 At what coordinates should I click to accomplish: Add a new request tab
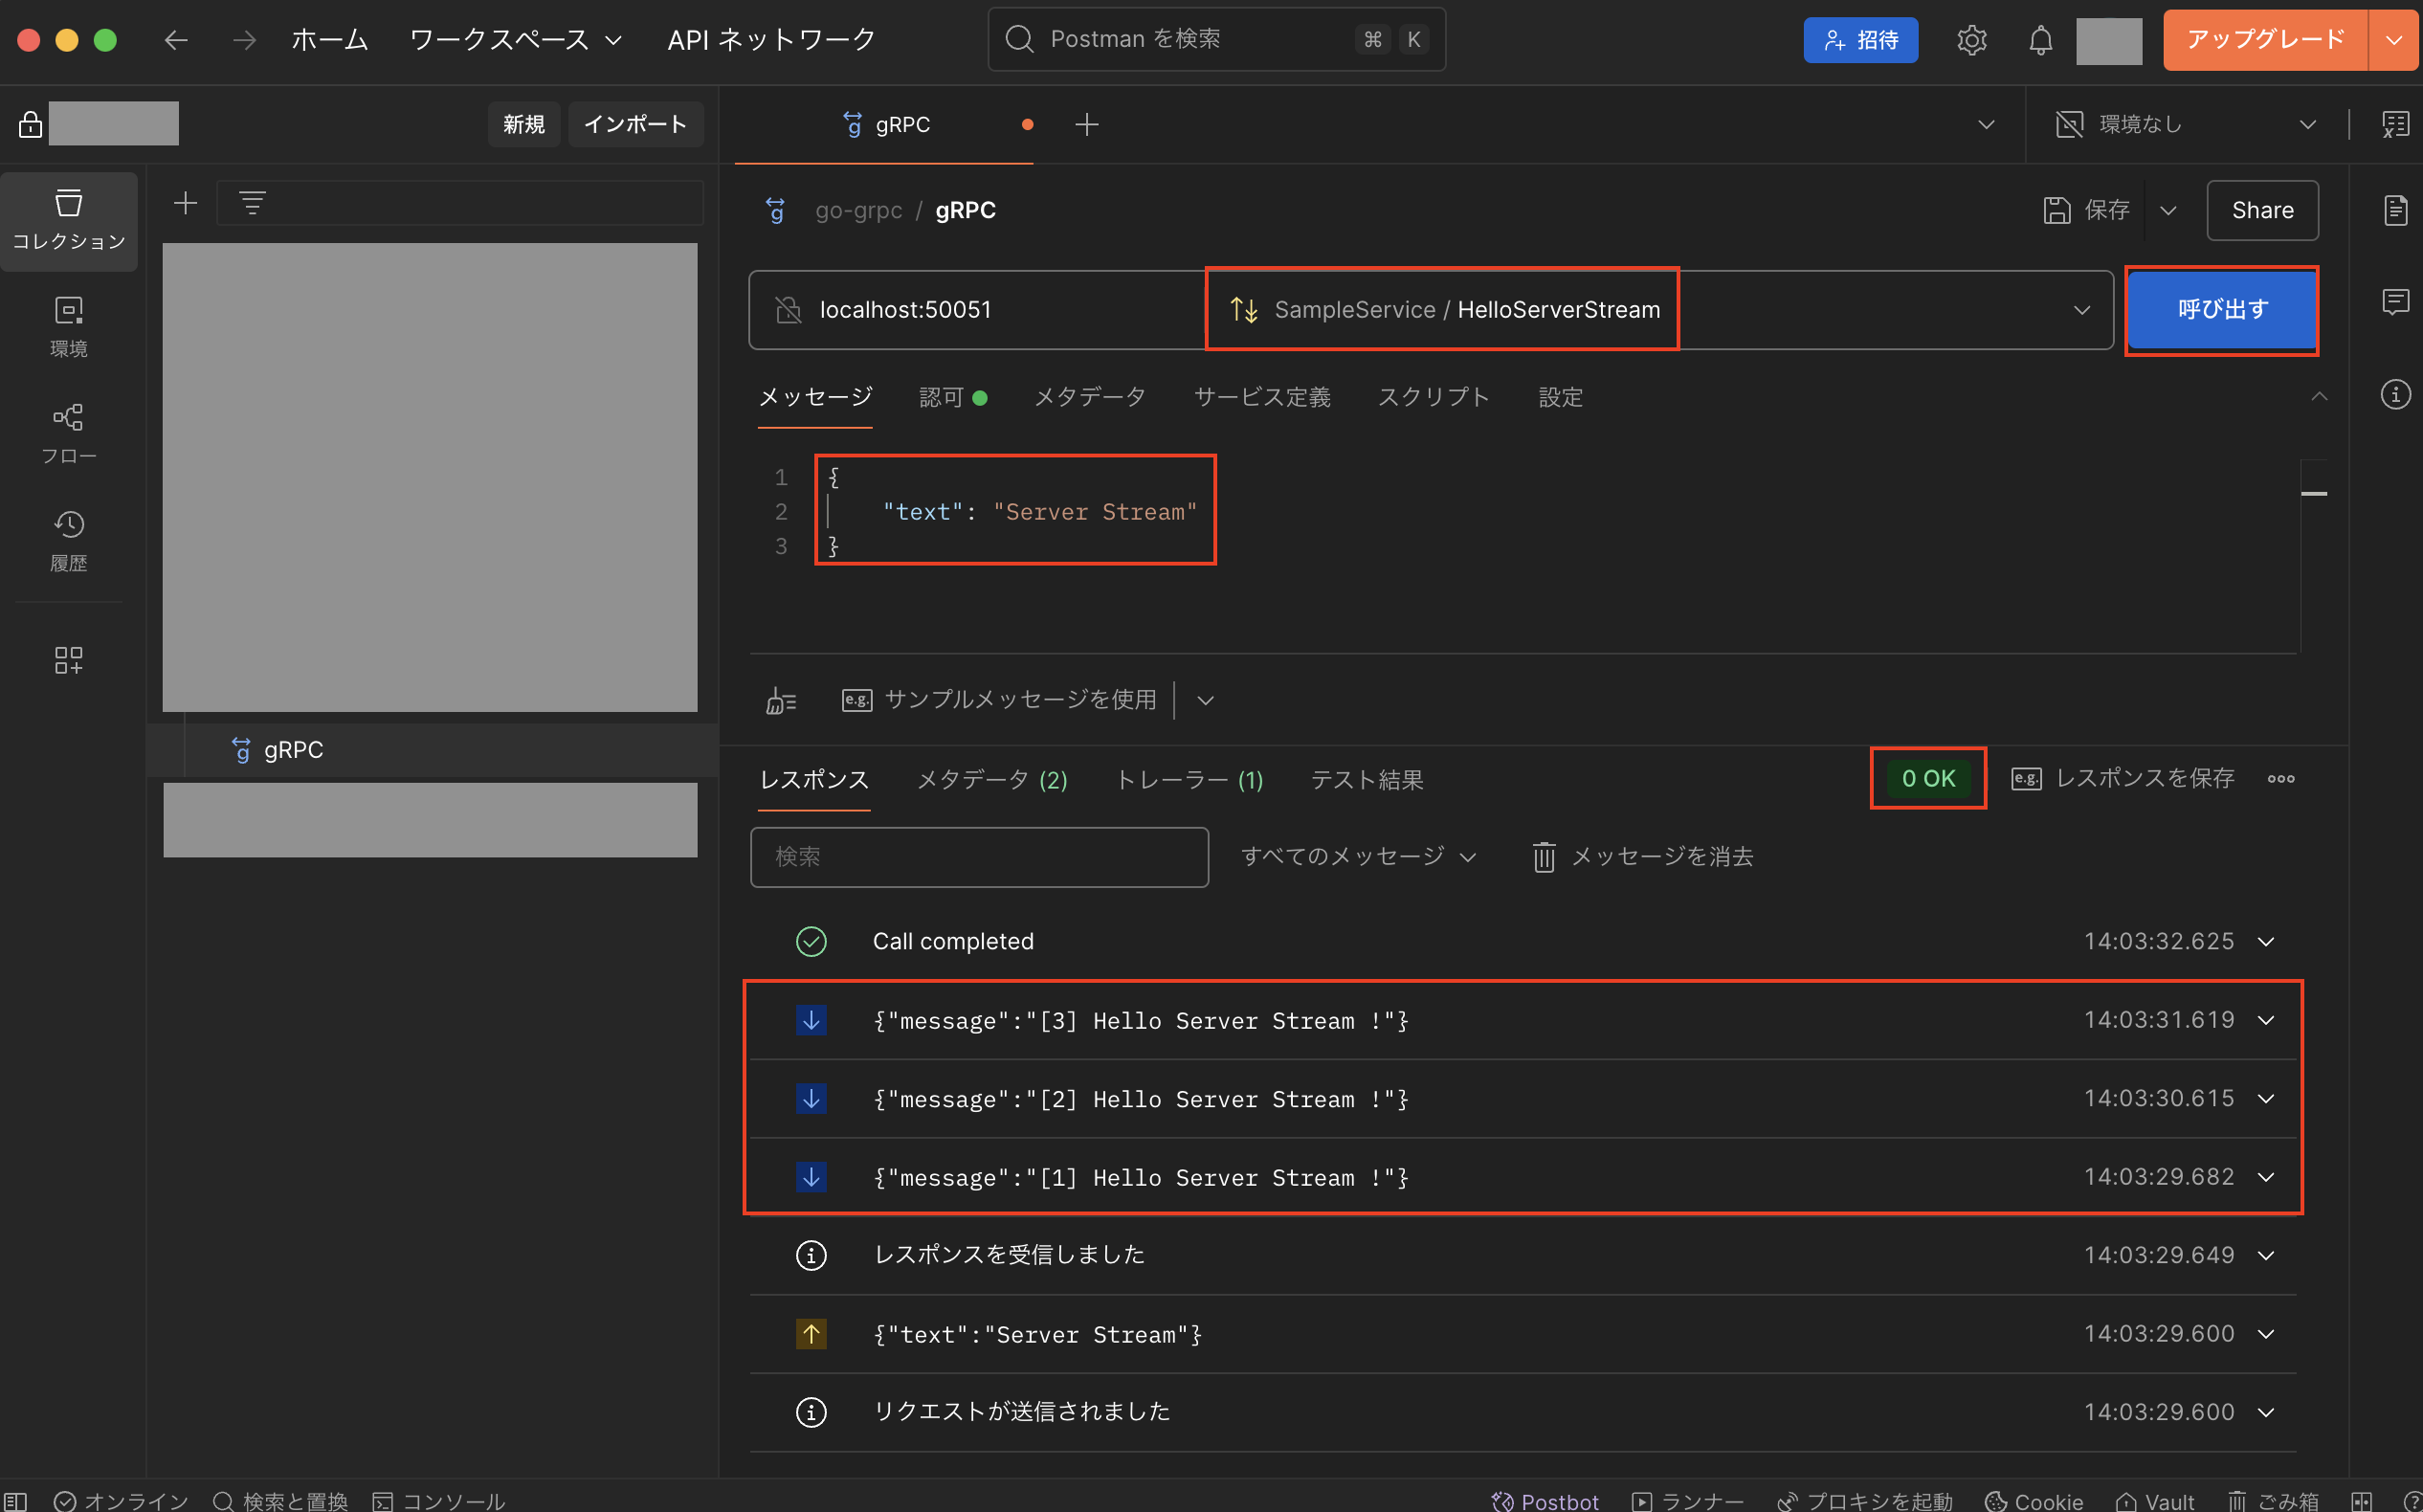1087,124
